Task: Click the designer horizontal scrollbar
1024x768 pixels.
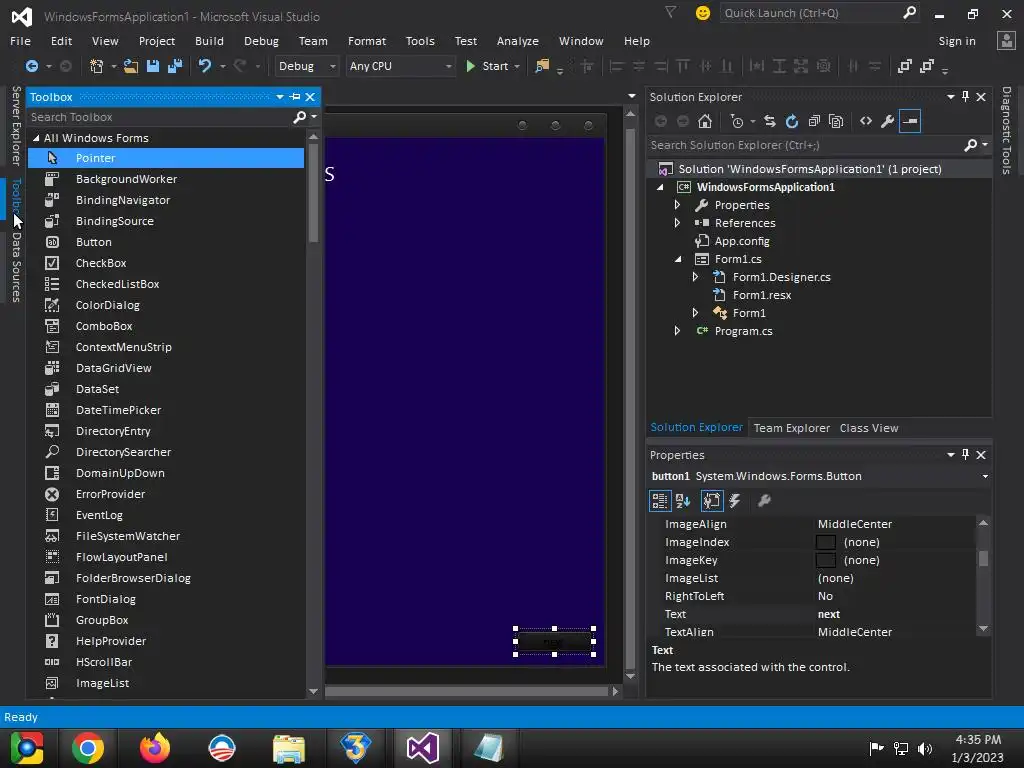Action: pyautogui.click(x=467, y=691)
